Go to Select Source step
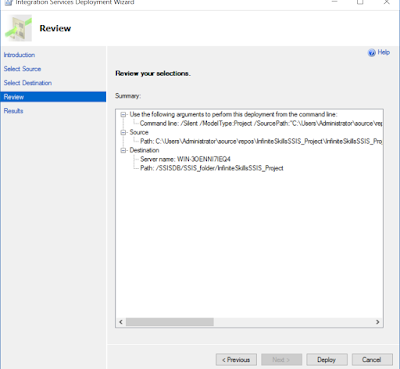The height and width of the screenshot is (369, 400). tap(22, 69)
